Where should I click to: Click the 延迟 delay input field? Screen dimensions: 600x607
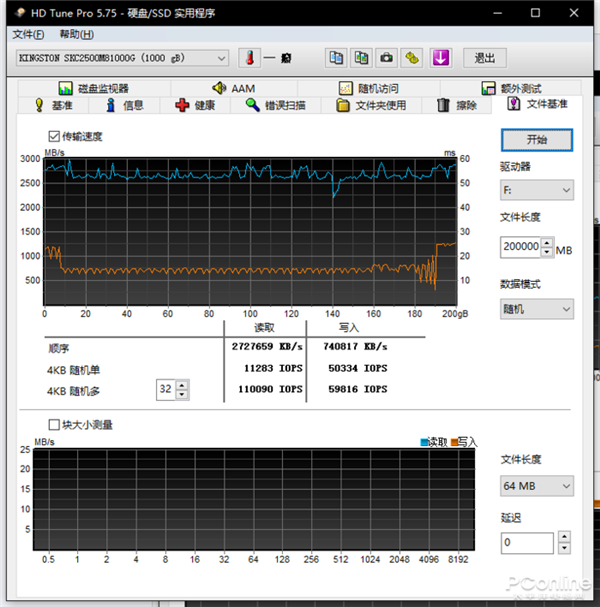[526, 543]
